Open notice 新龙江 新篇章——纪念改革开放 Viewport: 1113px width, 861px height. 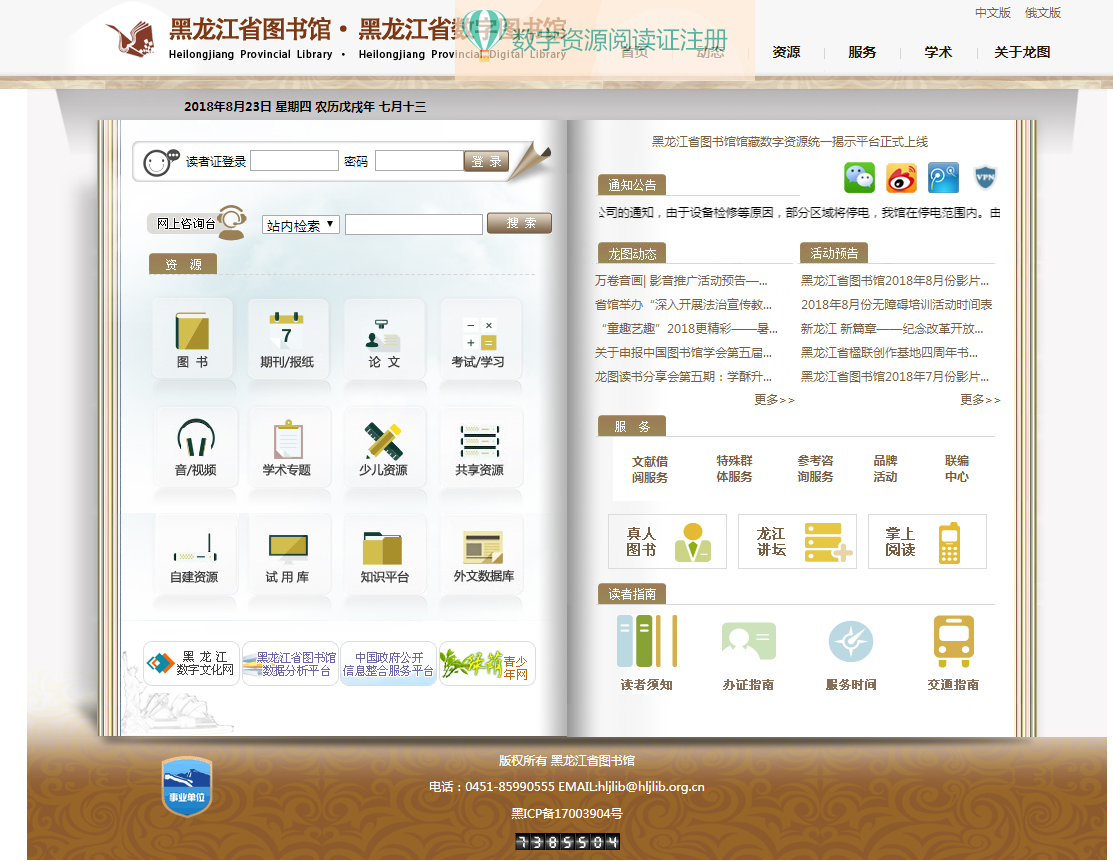[x=892, y=329]
